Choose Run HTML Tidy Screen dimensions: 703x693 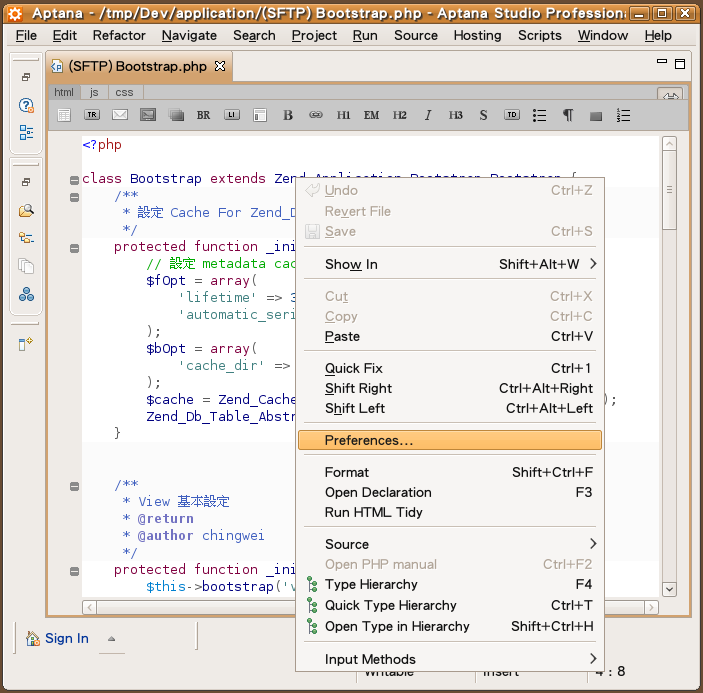[450, 512]
